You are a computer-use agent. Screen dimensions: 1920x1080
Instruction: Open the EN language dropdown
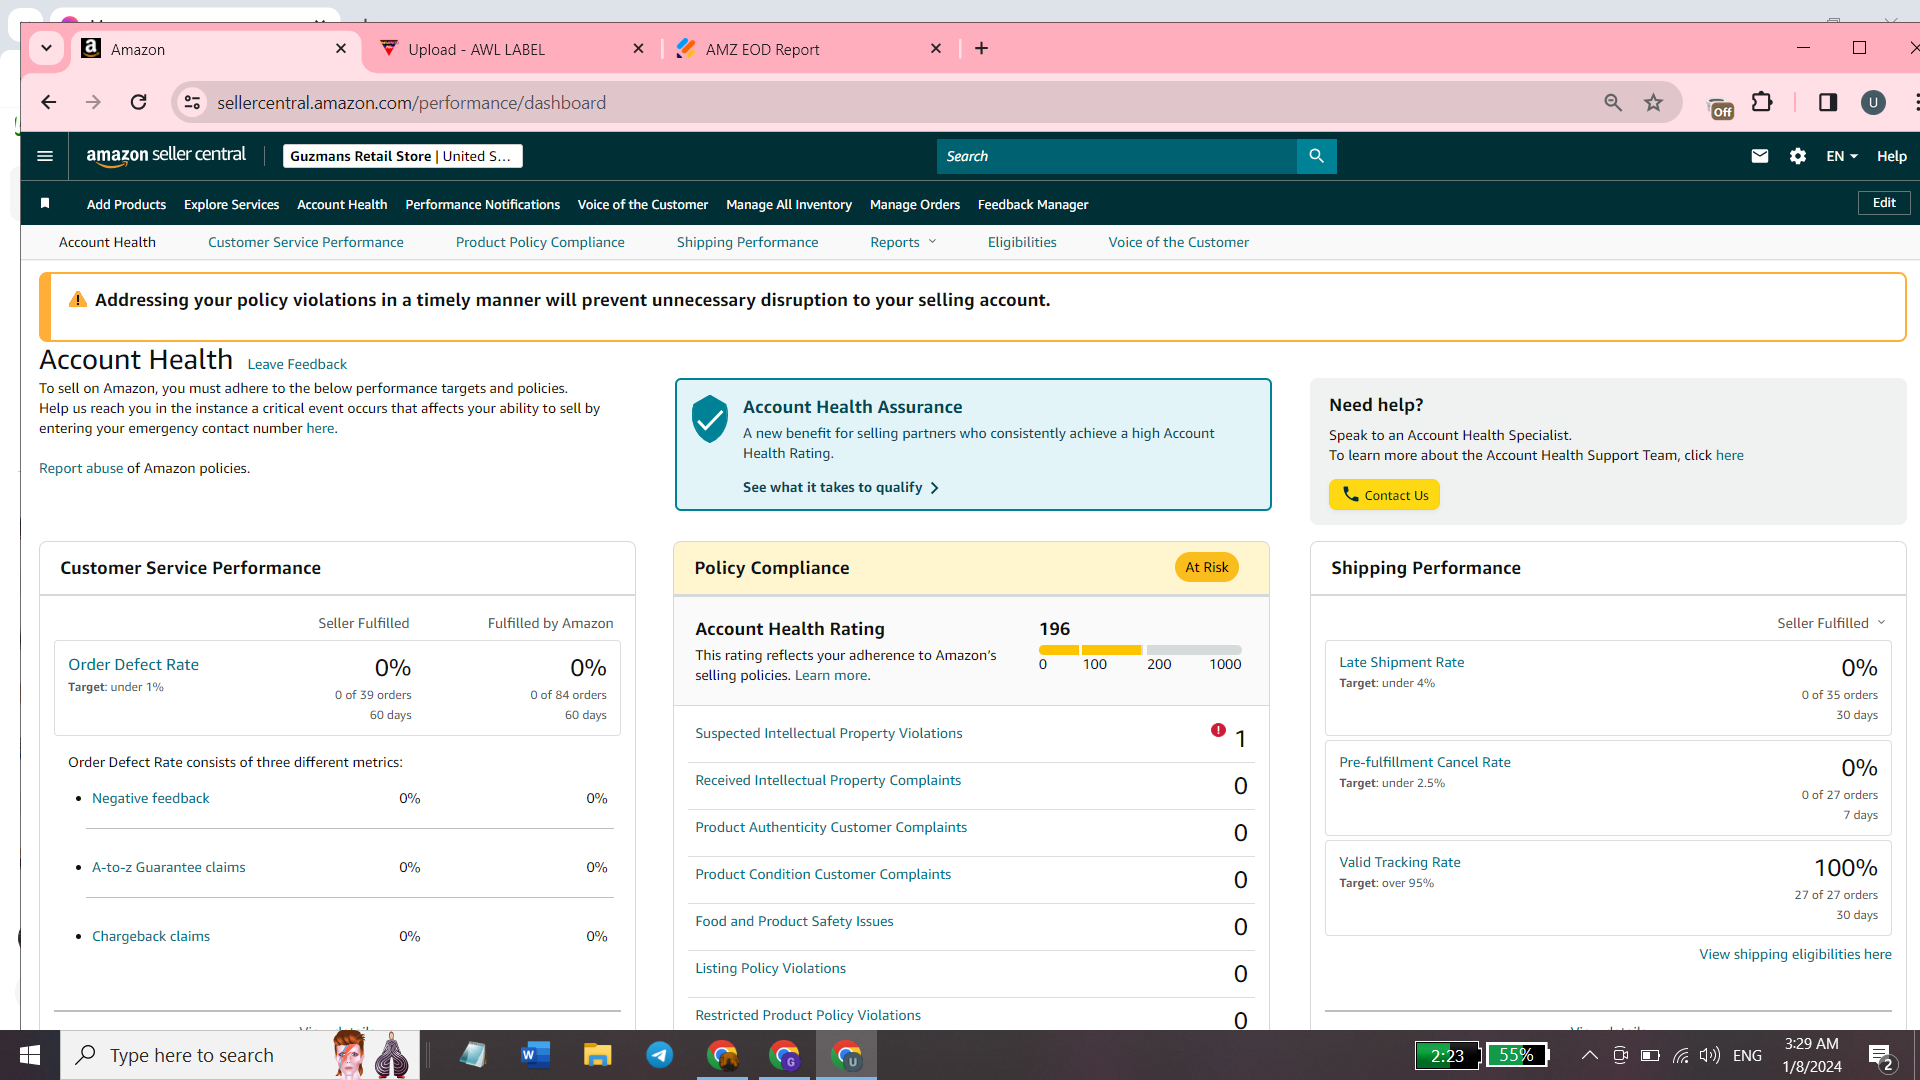click(x=1841, y=156)
